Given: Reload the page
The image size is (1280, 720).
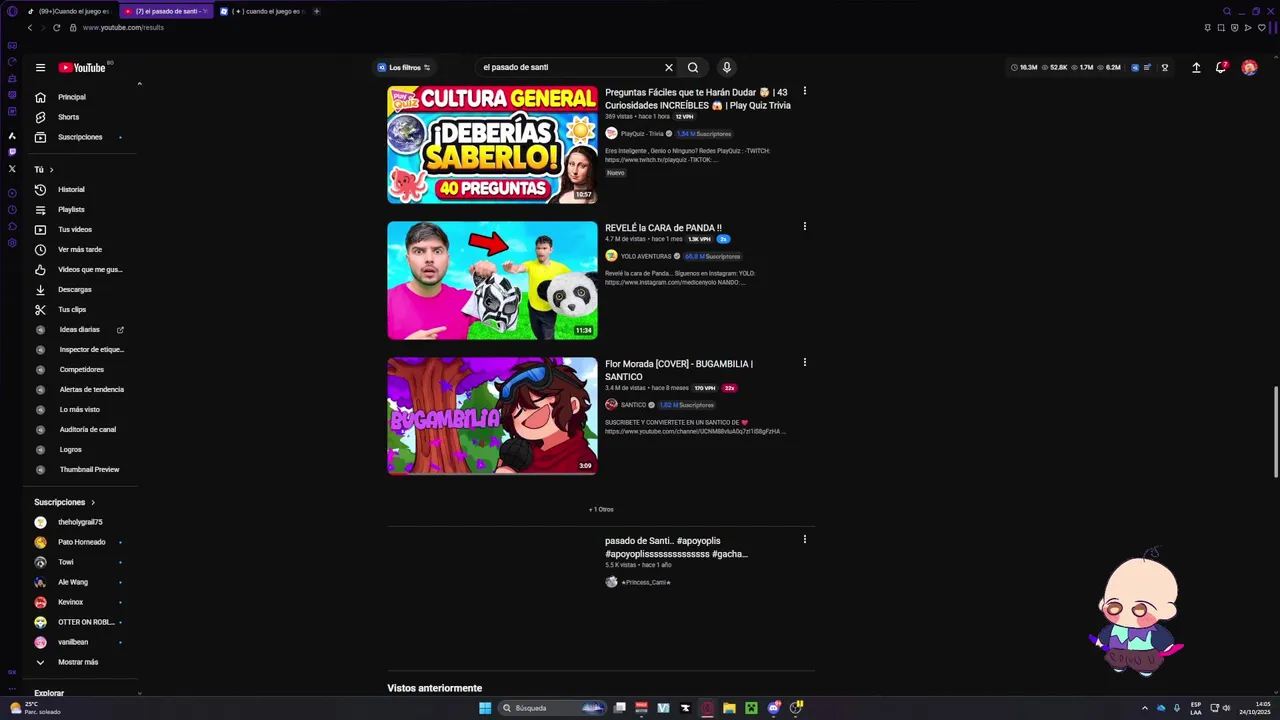Looking at the screenshot, I should (56, 27).
